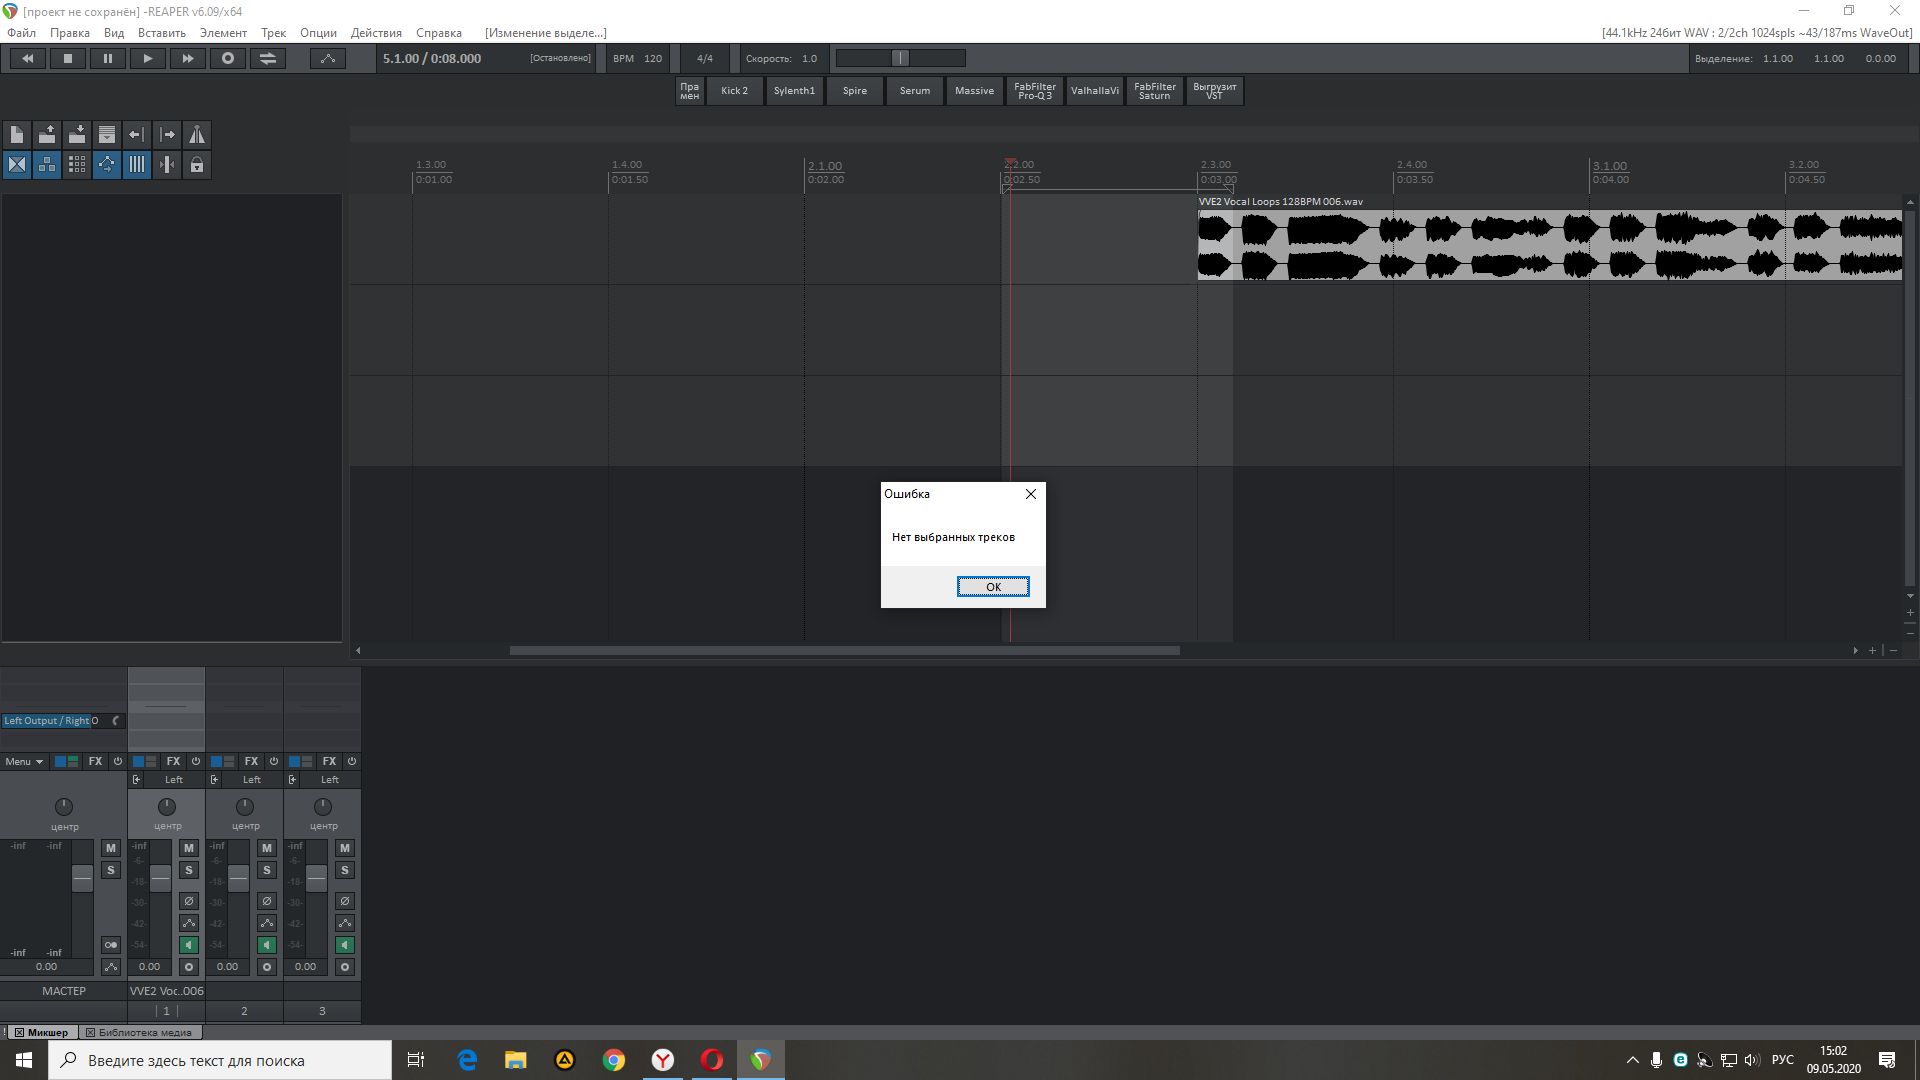Open the Left input selector on track 1

(x=174, y=780)
